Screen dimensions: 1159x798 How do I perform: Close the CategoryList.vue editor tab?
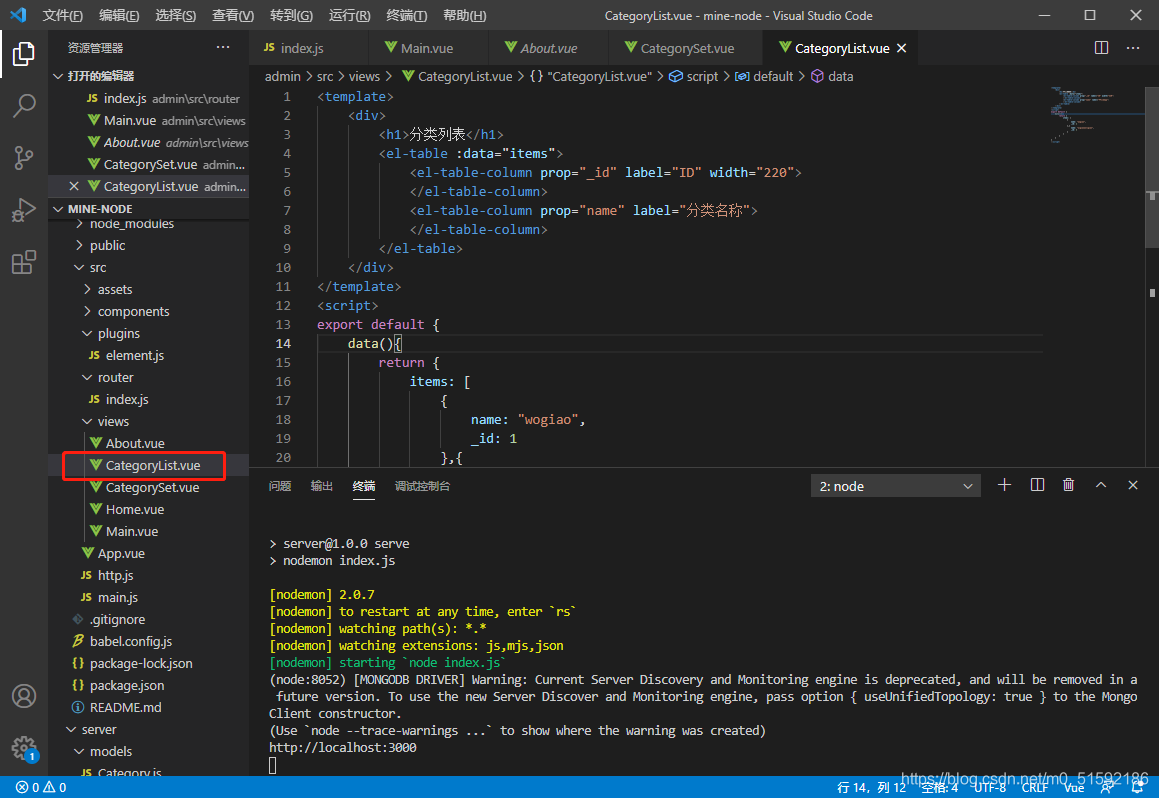coord(901,48)
